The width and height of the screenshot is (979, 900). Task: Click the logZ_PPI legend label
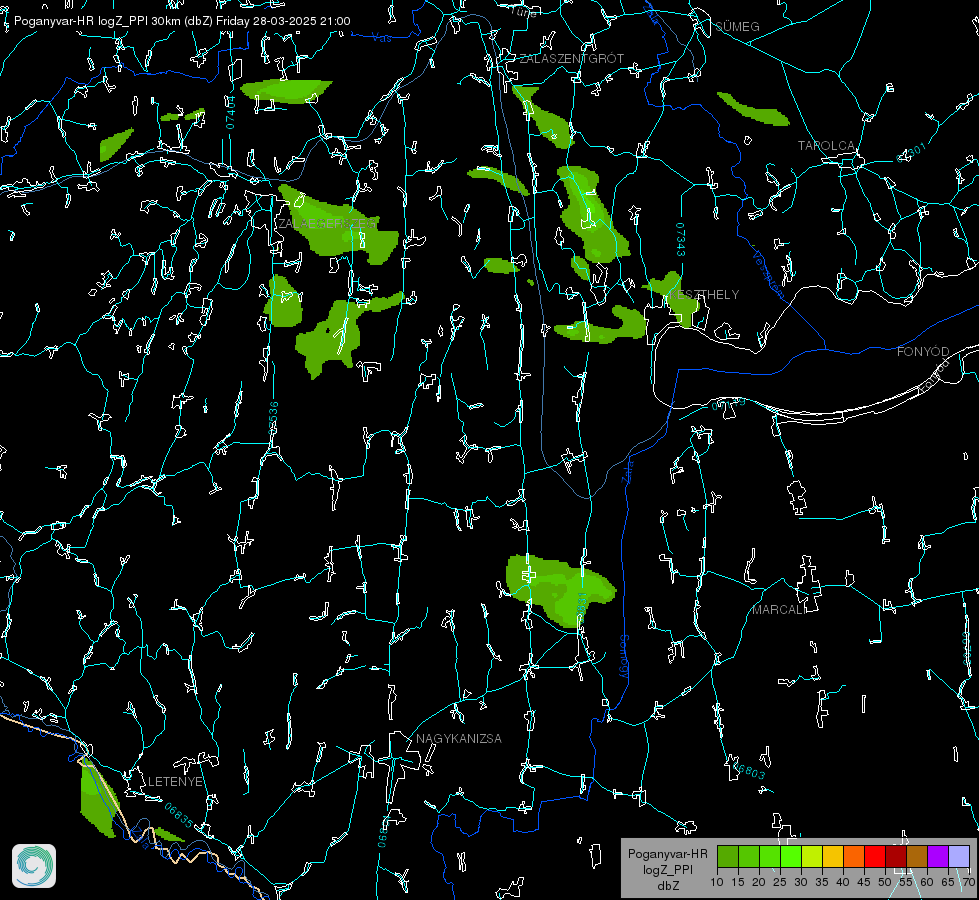pos(667,870)
